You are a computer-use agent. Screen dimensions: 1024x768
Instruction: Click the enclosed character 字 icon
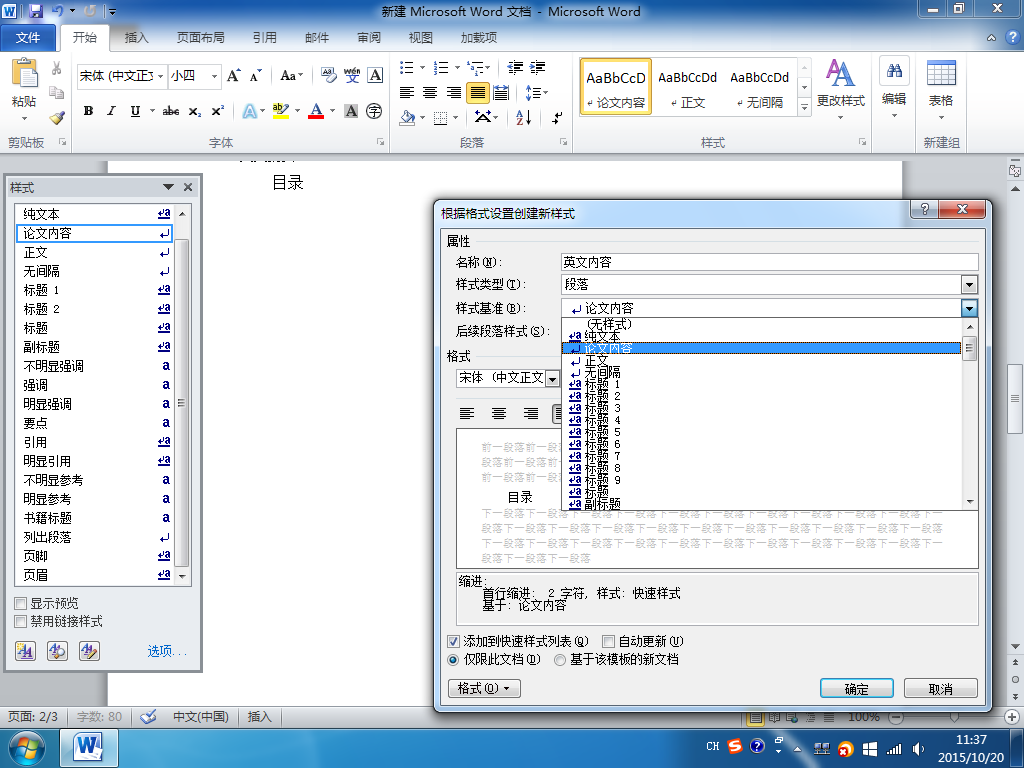tap(374, 111)
